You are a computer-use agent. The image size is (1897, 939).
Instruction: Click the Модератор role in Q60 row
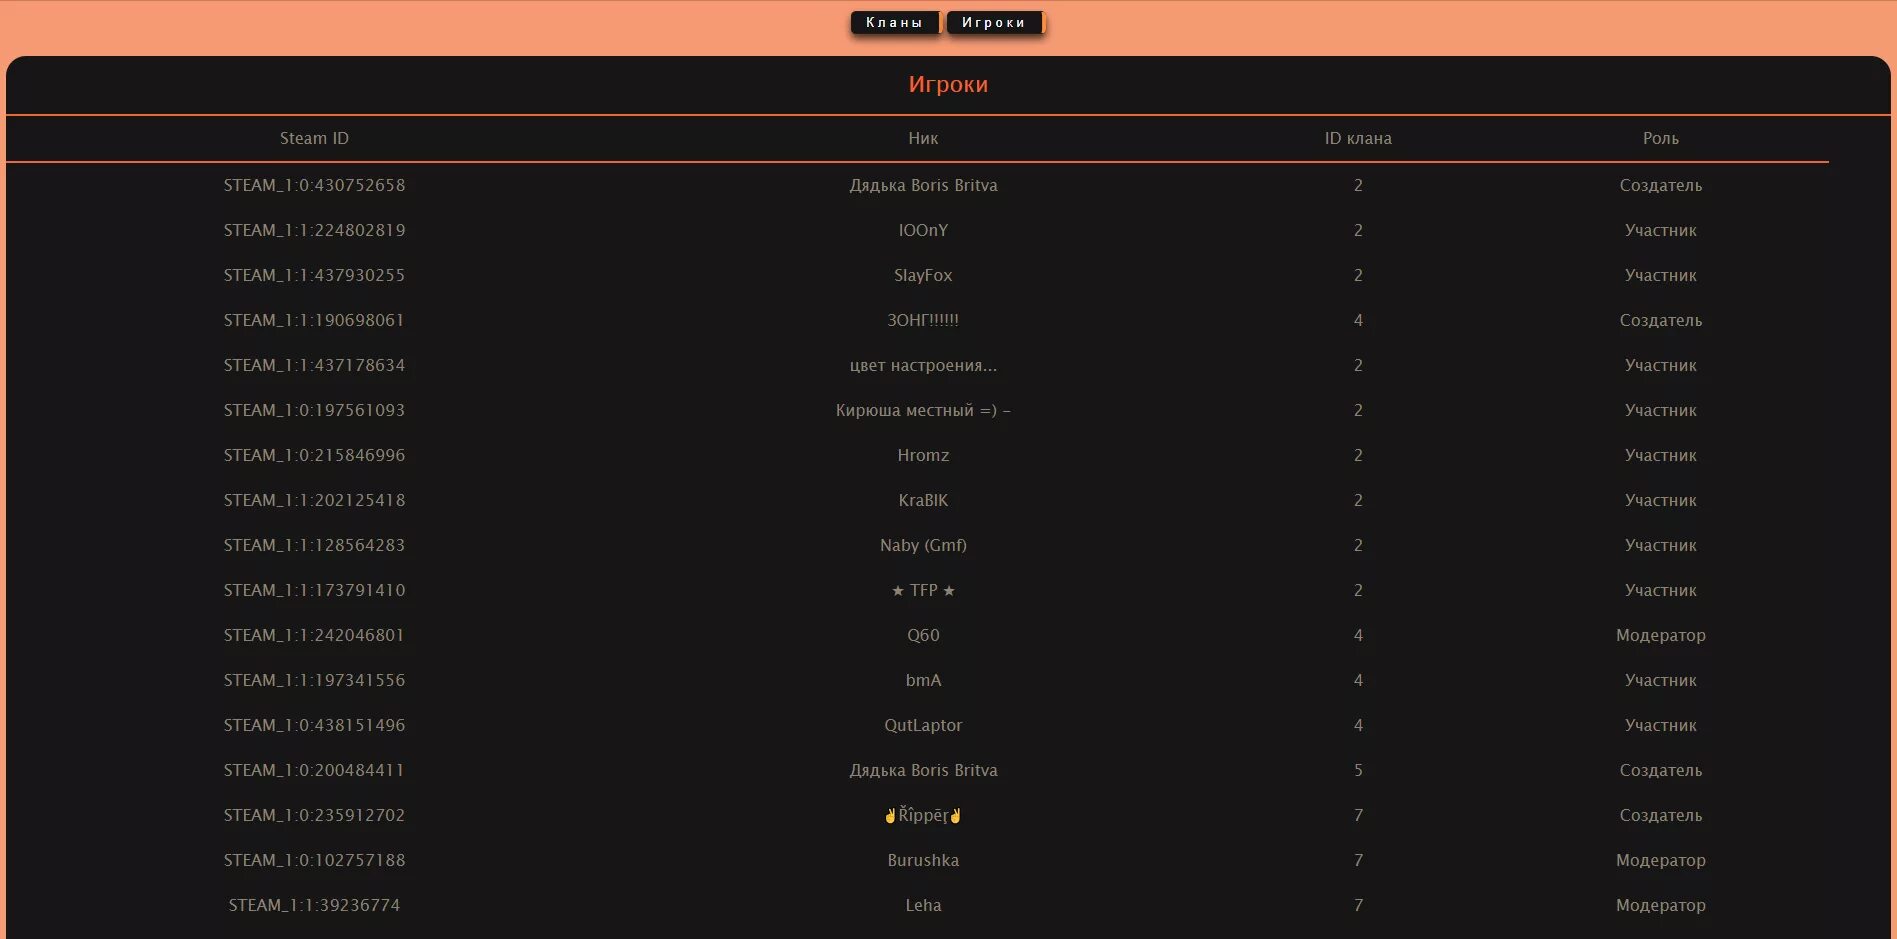coord(1661,635)
